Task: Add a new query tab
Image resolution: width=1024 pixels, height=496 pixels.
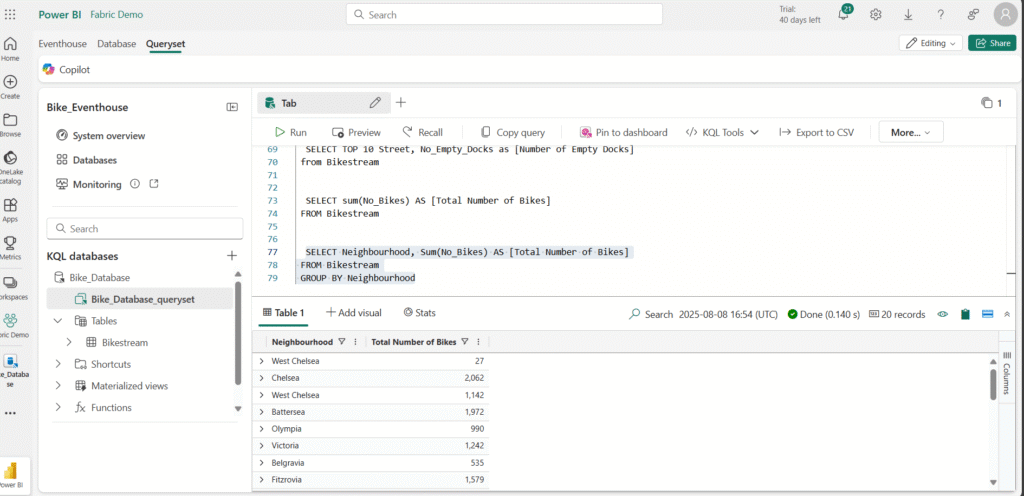Action: (401, 102)
